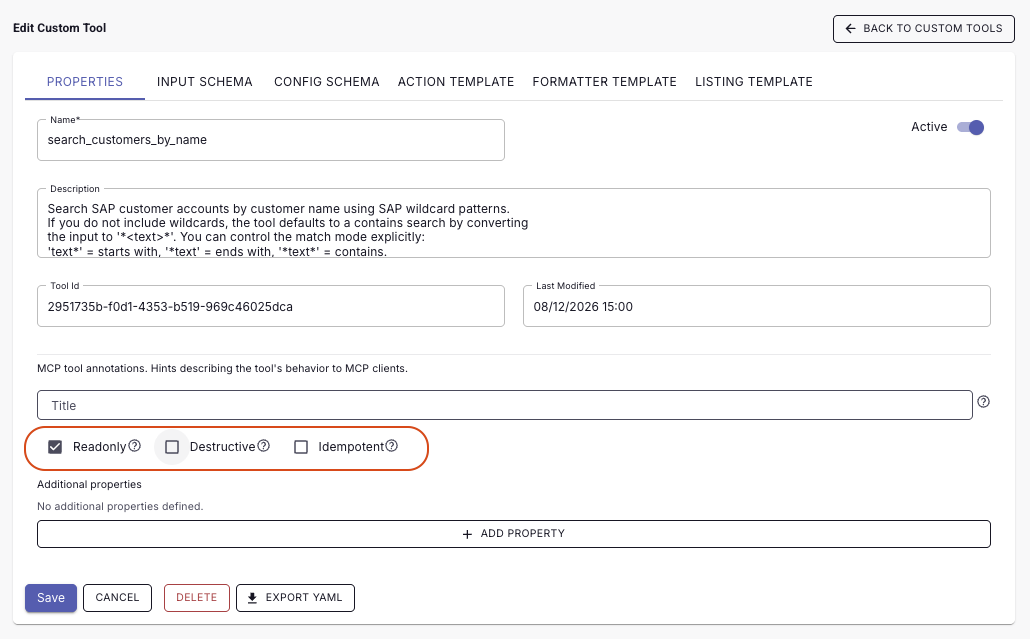1030x639 pixels.
Task: Click the 'No additional properties defined.' text
Action: coord(120,506)
